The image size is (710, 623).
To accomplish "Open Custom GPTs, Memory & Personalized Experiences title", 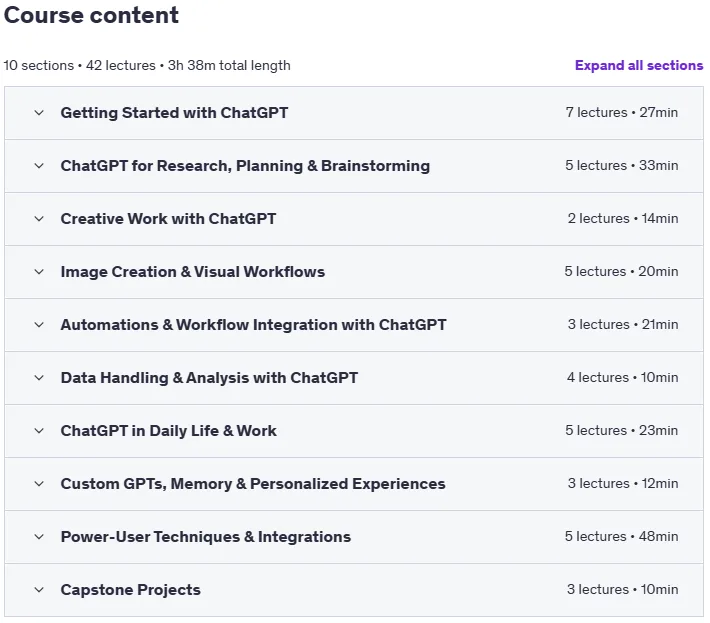I will (x=253, y=484).
